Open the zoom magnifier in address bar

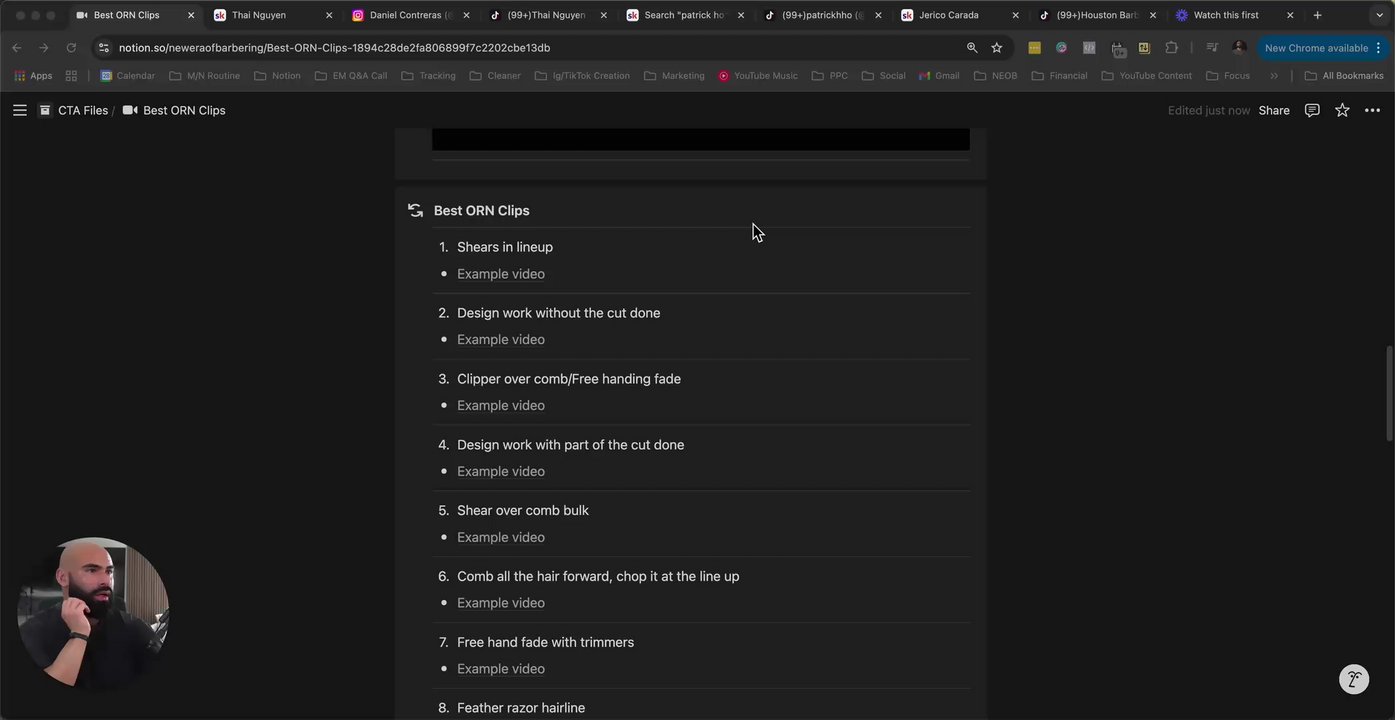click(972, 48)
